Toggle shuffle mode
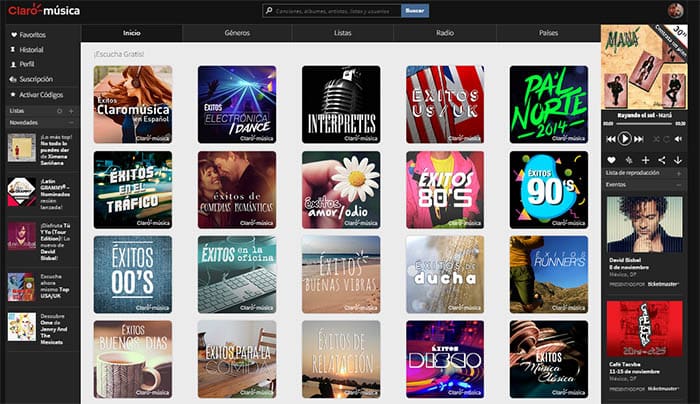Image resolution: width=700 pixels, height=404 pixels. point(656,139)
